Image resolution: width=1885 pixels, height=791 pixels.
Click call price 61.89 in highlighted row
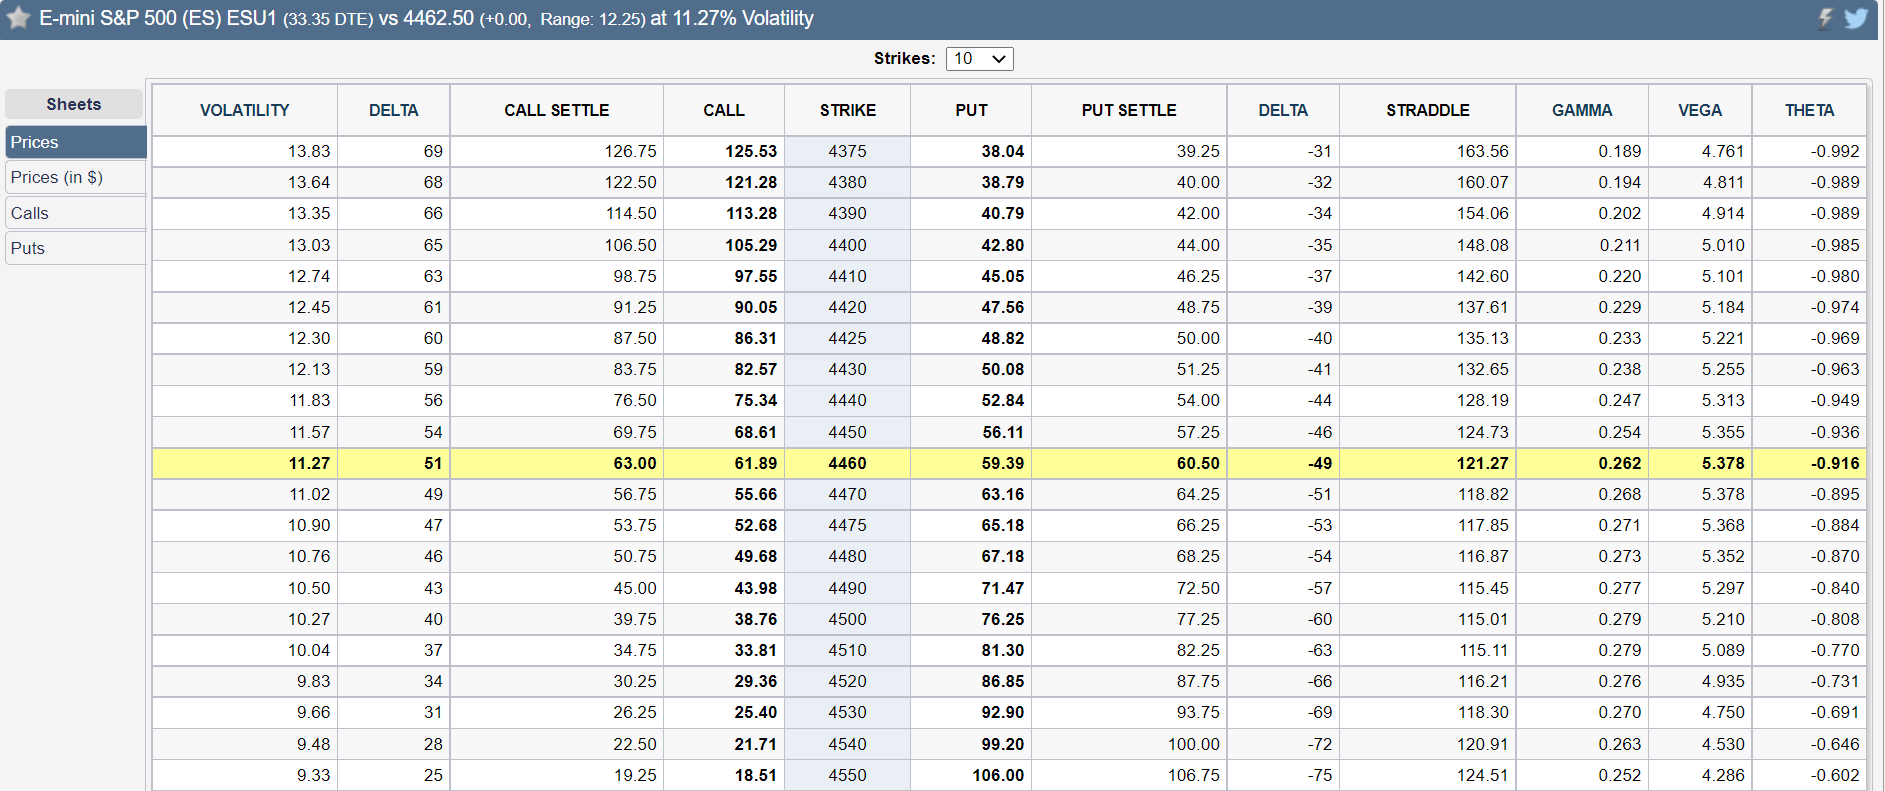(756, 463)
